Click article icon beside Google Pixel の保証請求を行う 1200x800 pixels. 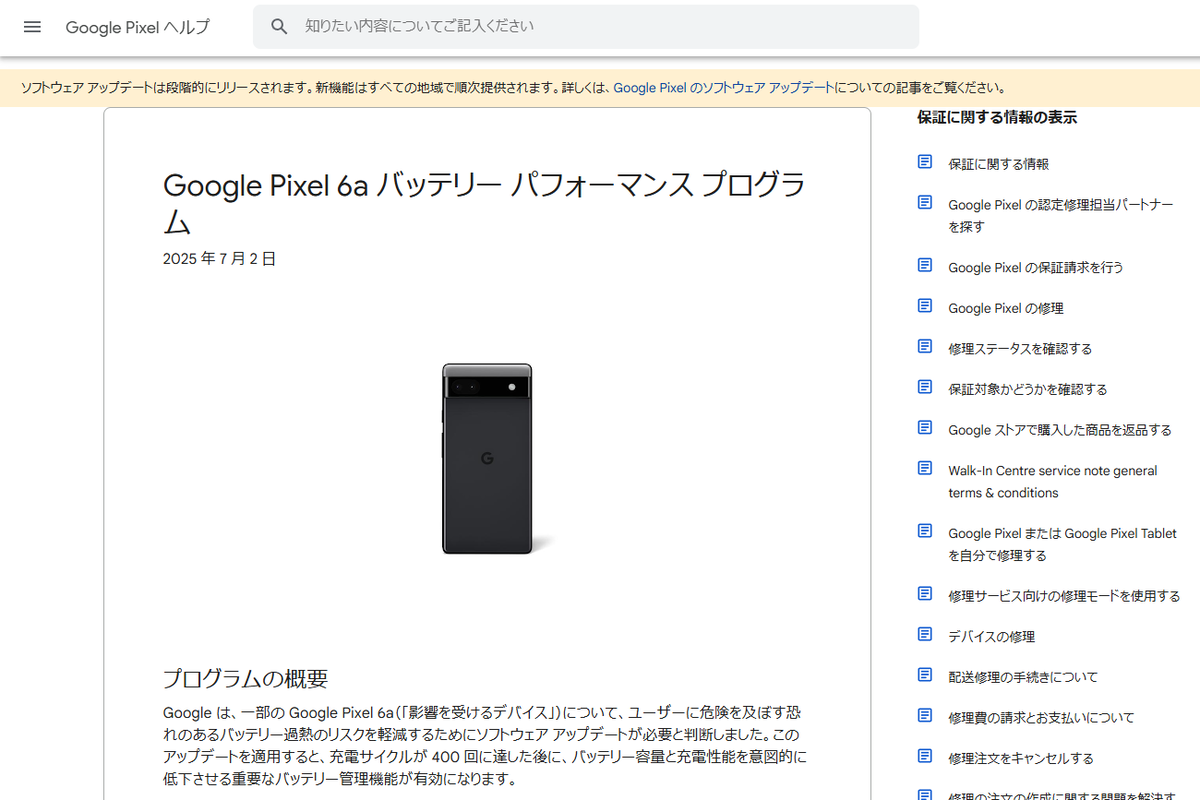925,265
